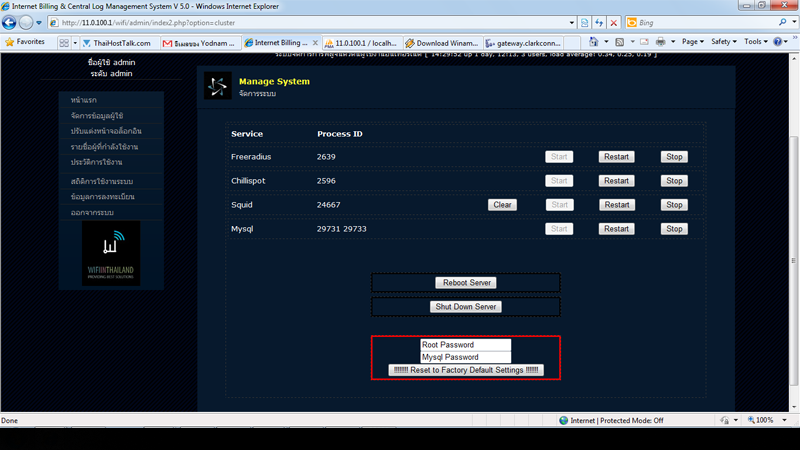Open สถิติการใช้งานระบบ sidebar link

click(x=102, y=181)
